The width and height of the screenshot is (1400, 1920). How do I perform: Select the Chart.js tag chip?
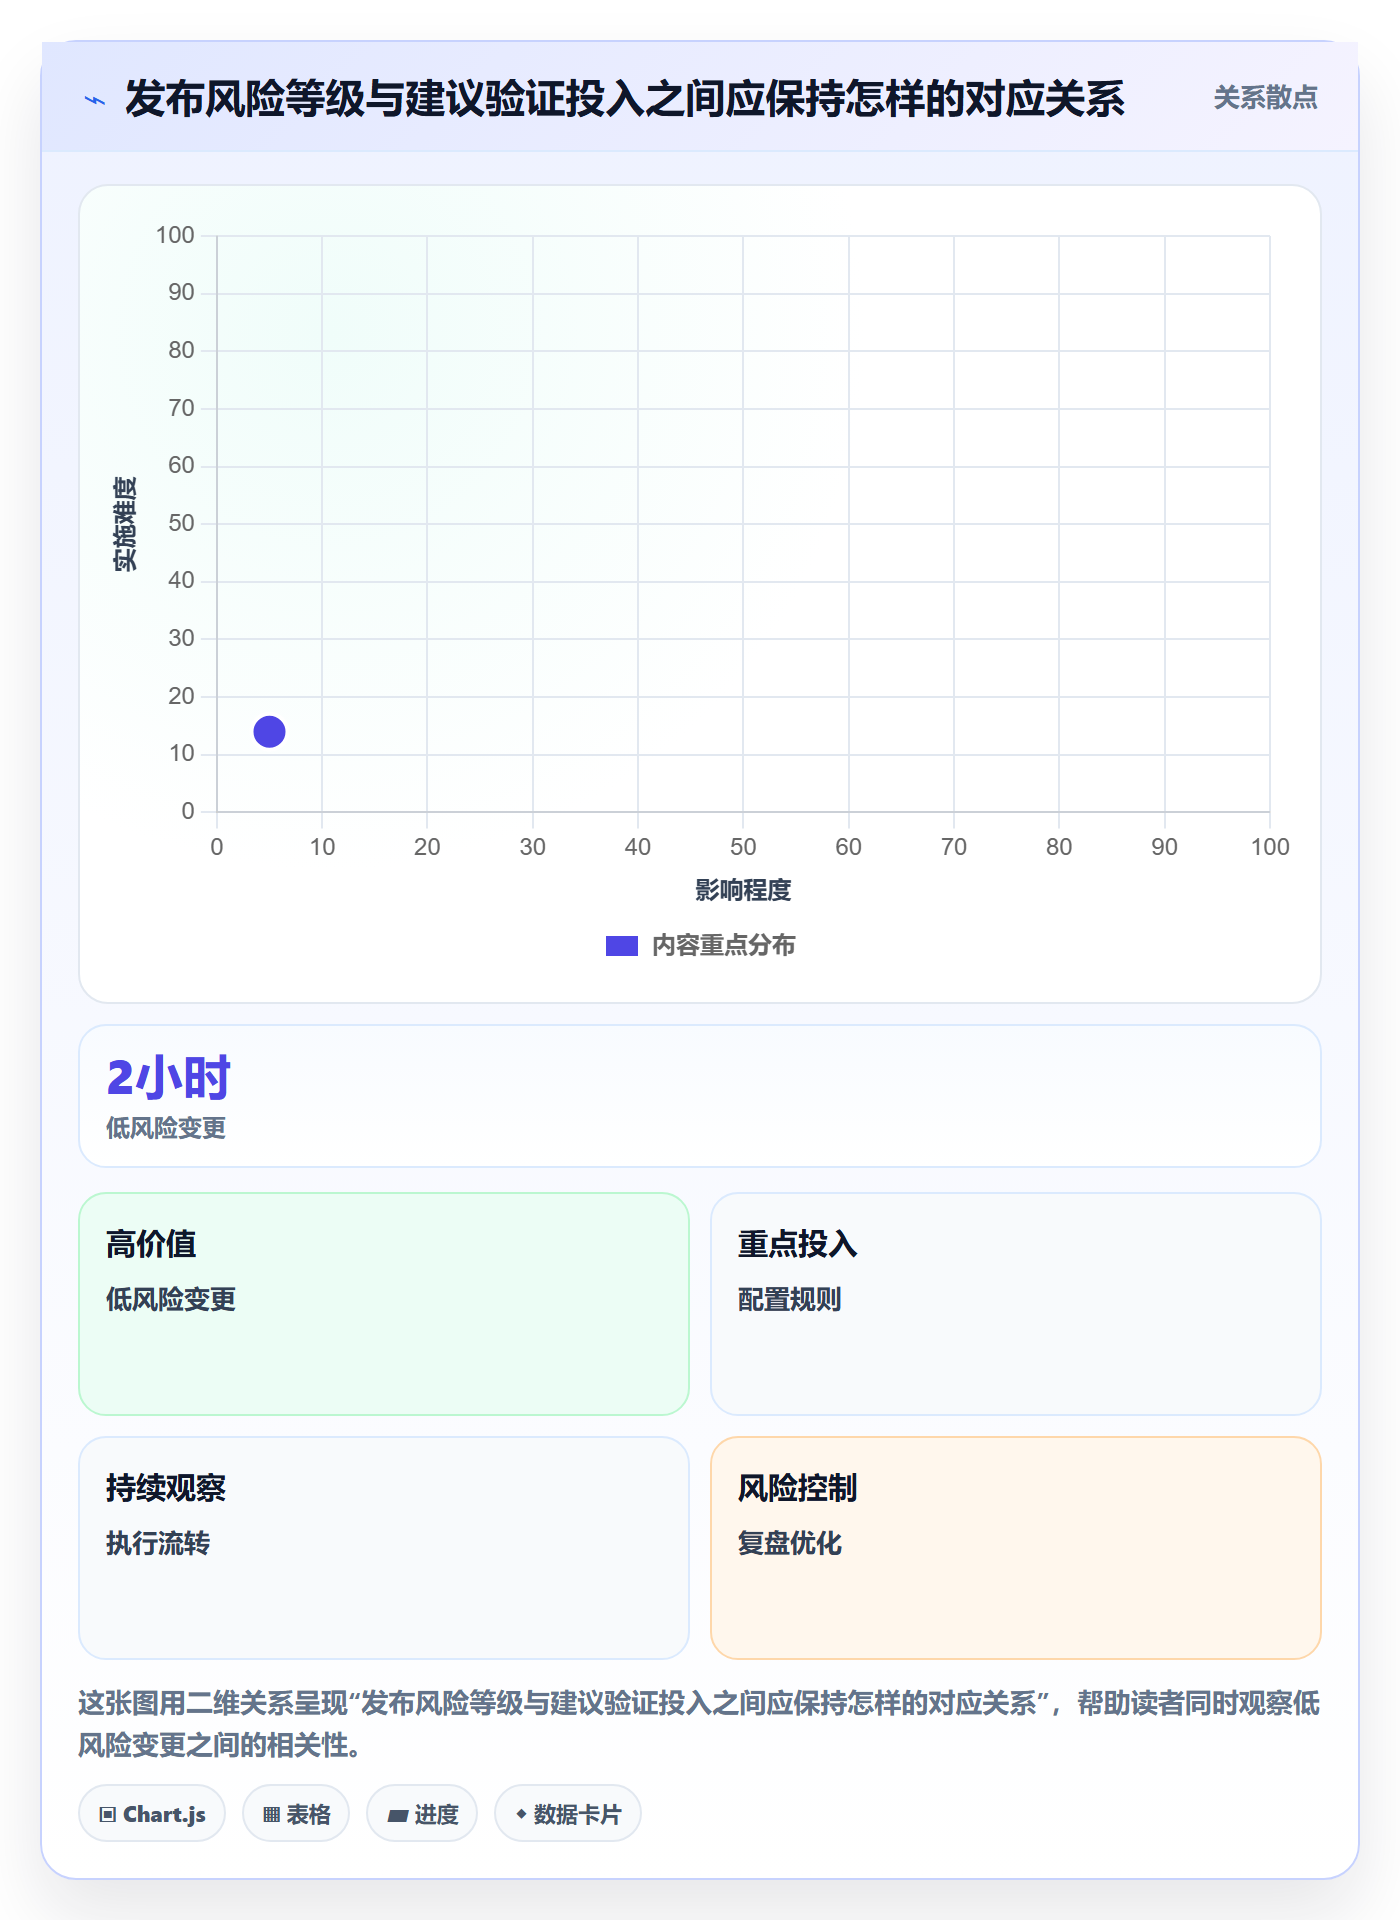click(152, 1814)
